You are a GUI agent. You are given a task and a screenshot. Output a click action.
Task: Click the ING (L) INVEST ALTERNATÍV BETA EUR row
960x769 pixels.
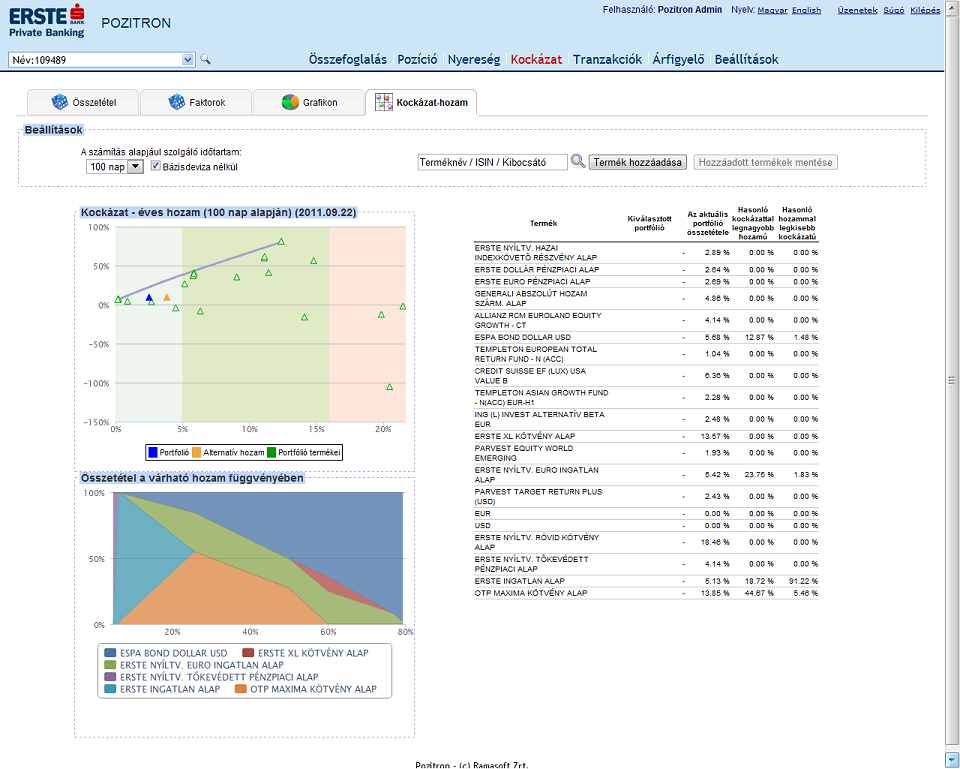point(646,419)
